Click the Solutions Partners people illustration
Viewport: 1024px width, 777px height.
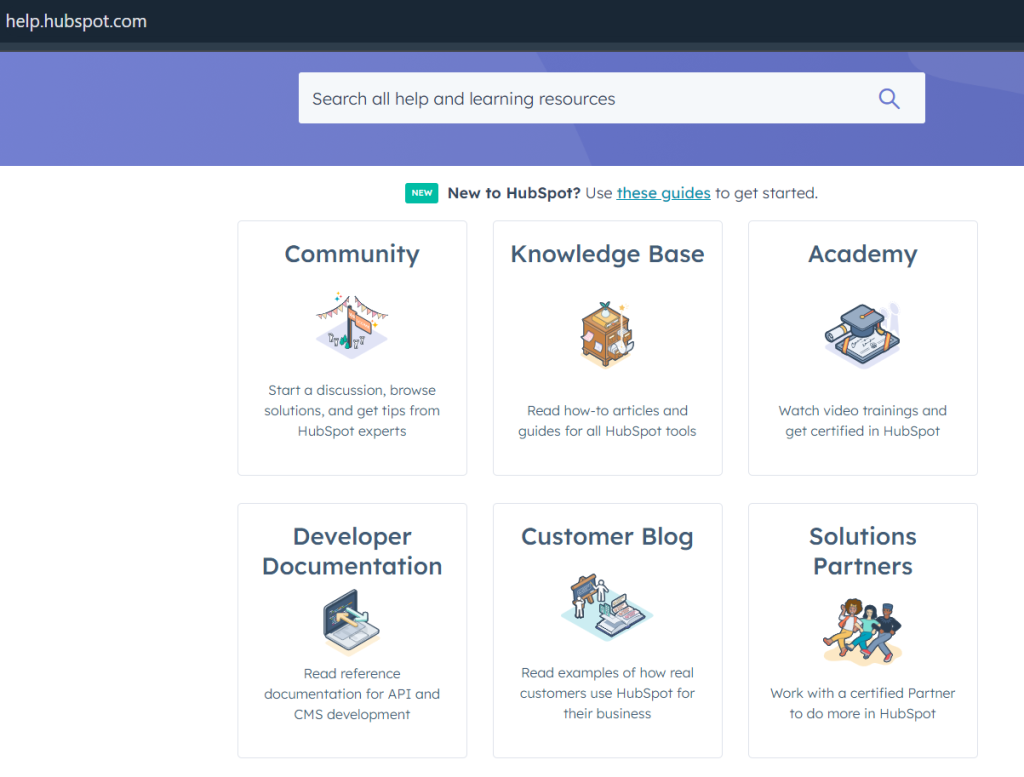[x=862, y=629]
